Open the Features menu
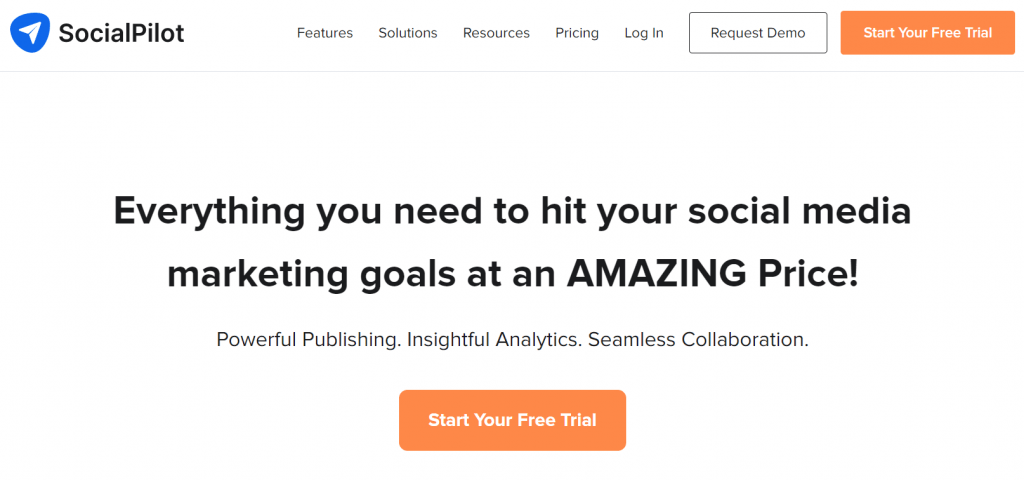This screenshot has height=480, width=1024. point(325,33)
